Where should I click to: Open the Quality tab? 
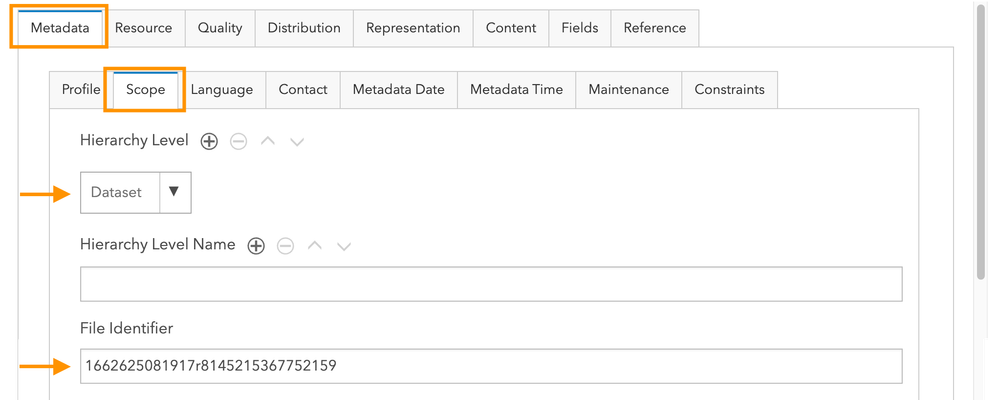220,28
